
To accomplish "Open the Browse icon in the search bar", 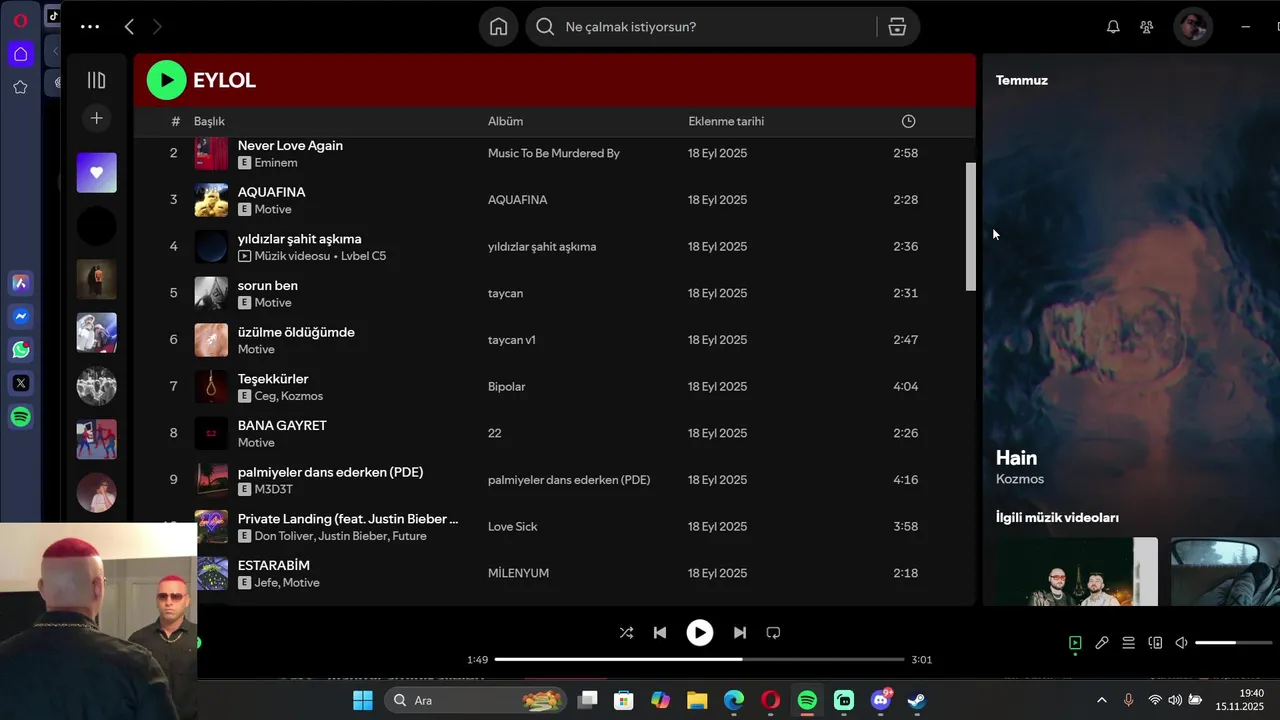I will 897,27.
